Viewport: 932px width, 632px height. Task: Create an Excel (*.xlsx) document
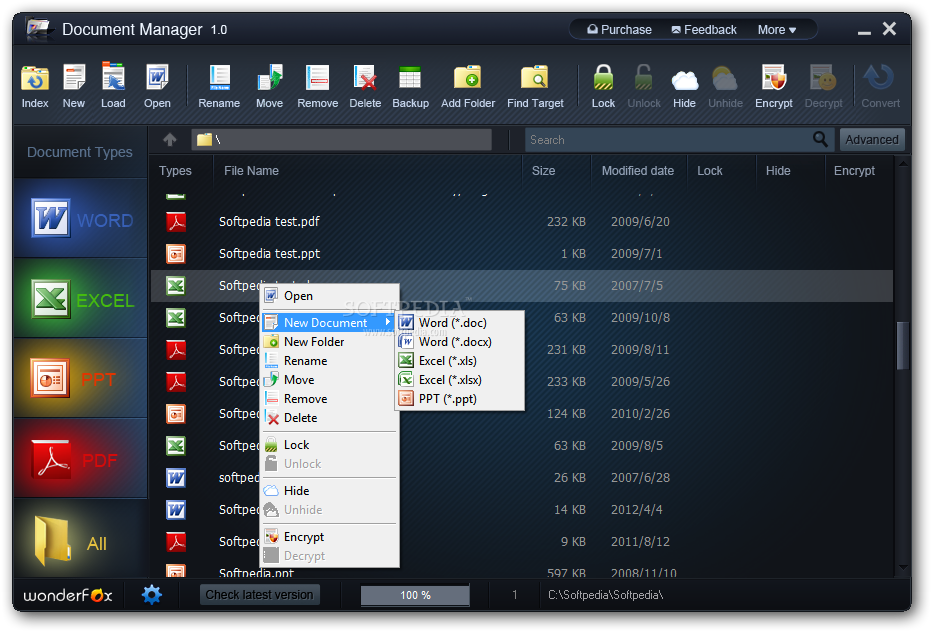[x=459, y=379]
